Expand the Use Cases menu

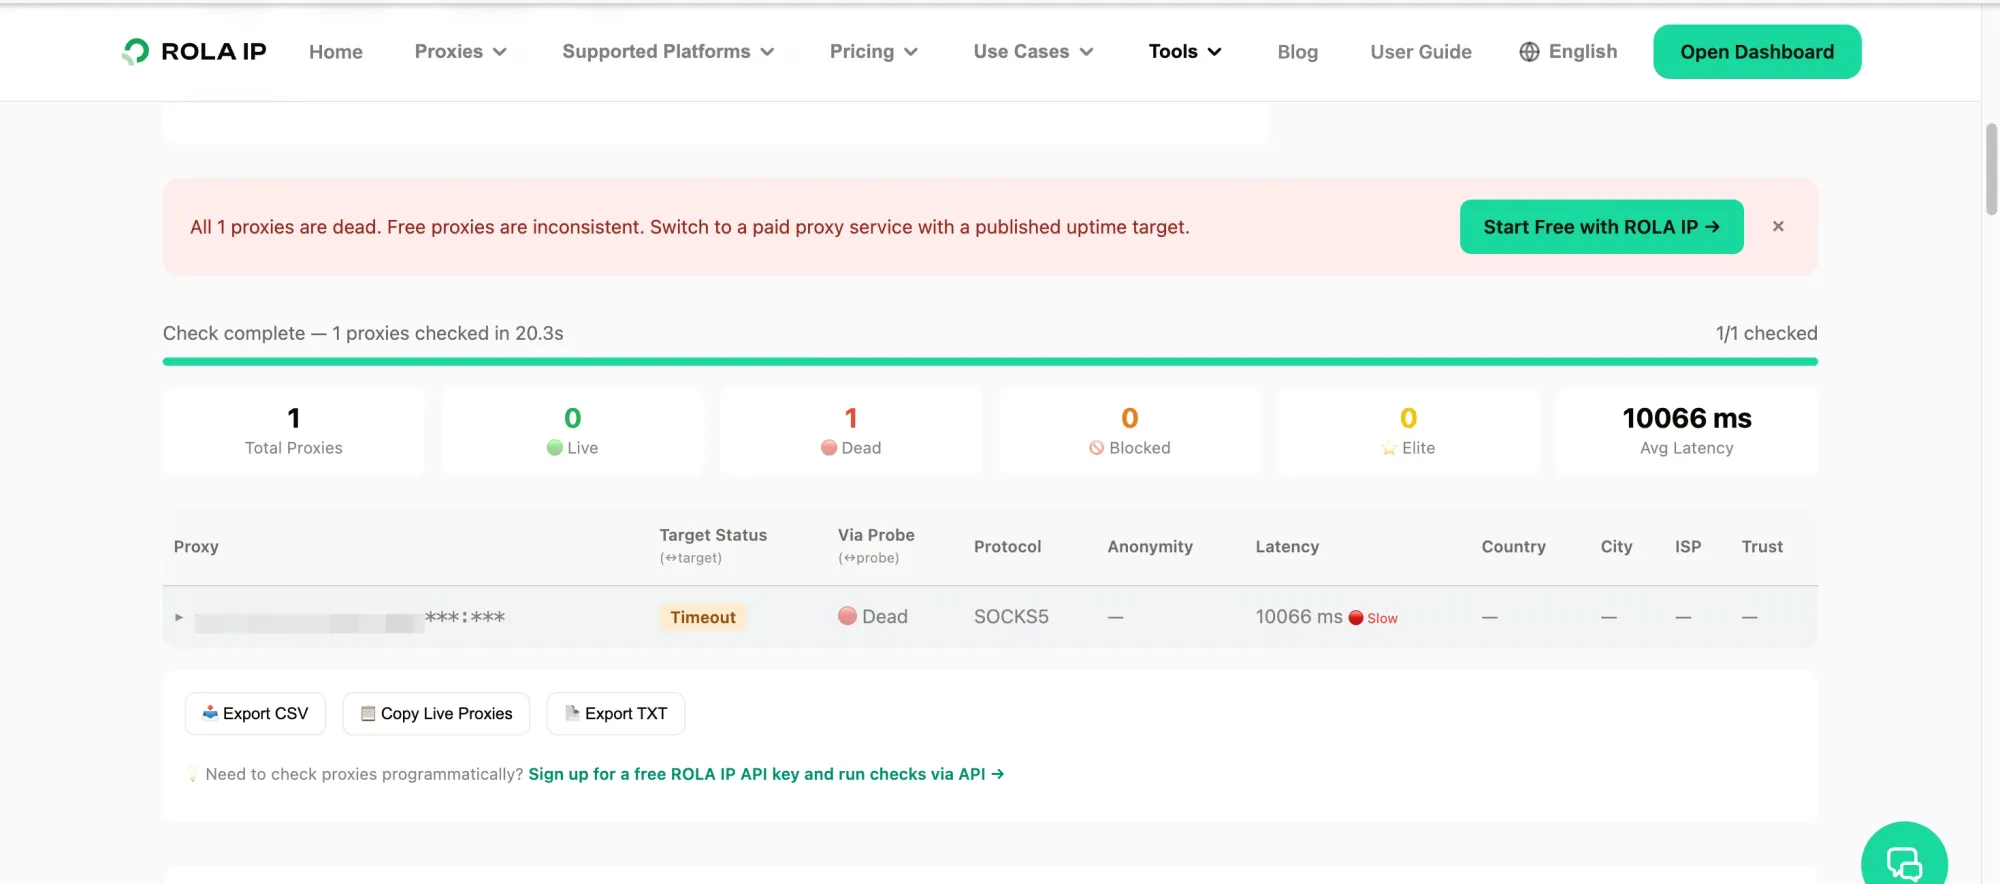(1033, 52)
